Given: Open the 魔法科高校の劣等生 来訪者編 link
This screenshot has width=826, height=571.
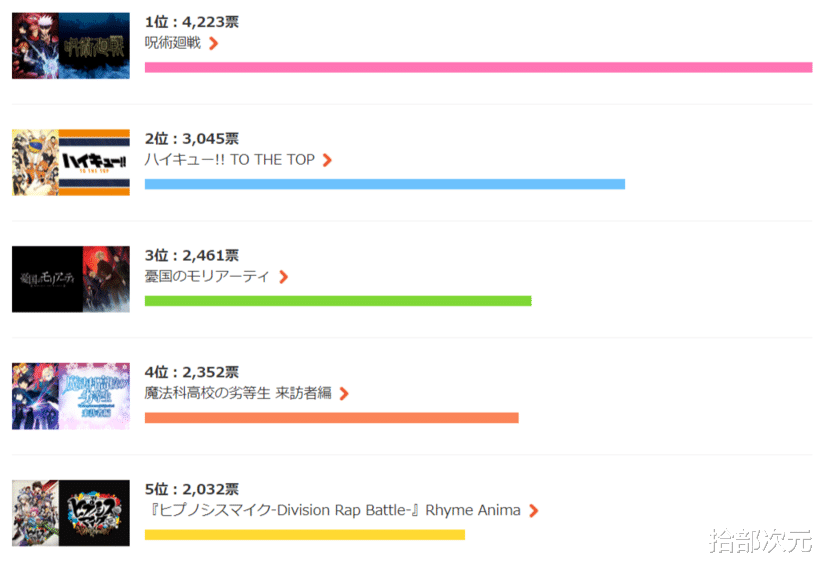Looking at the screenshot, I should [x=238, y=393].
